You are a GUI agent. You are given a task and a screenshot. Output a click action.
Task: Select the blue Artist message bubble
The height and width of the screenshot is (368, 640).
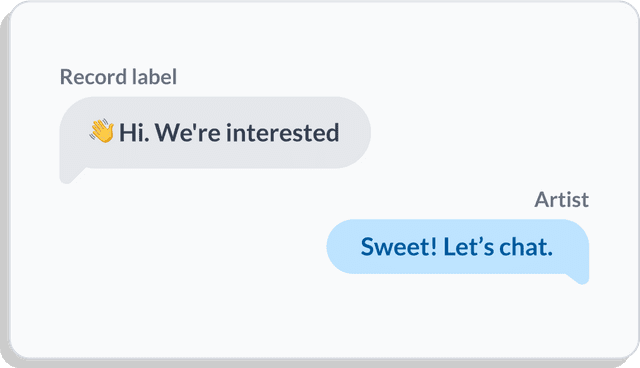(458, 247)
